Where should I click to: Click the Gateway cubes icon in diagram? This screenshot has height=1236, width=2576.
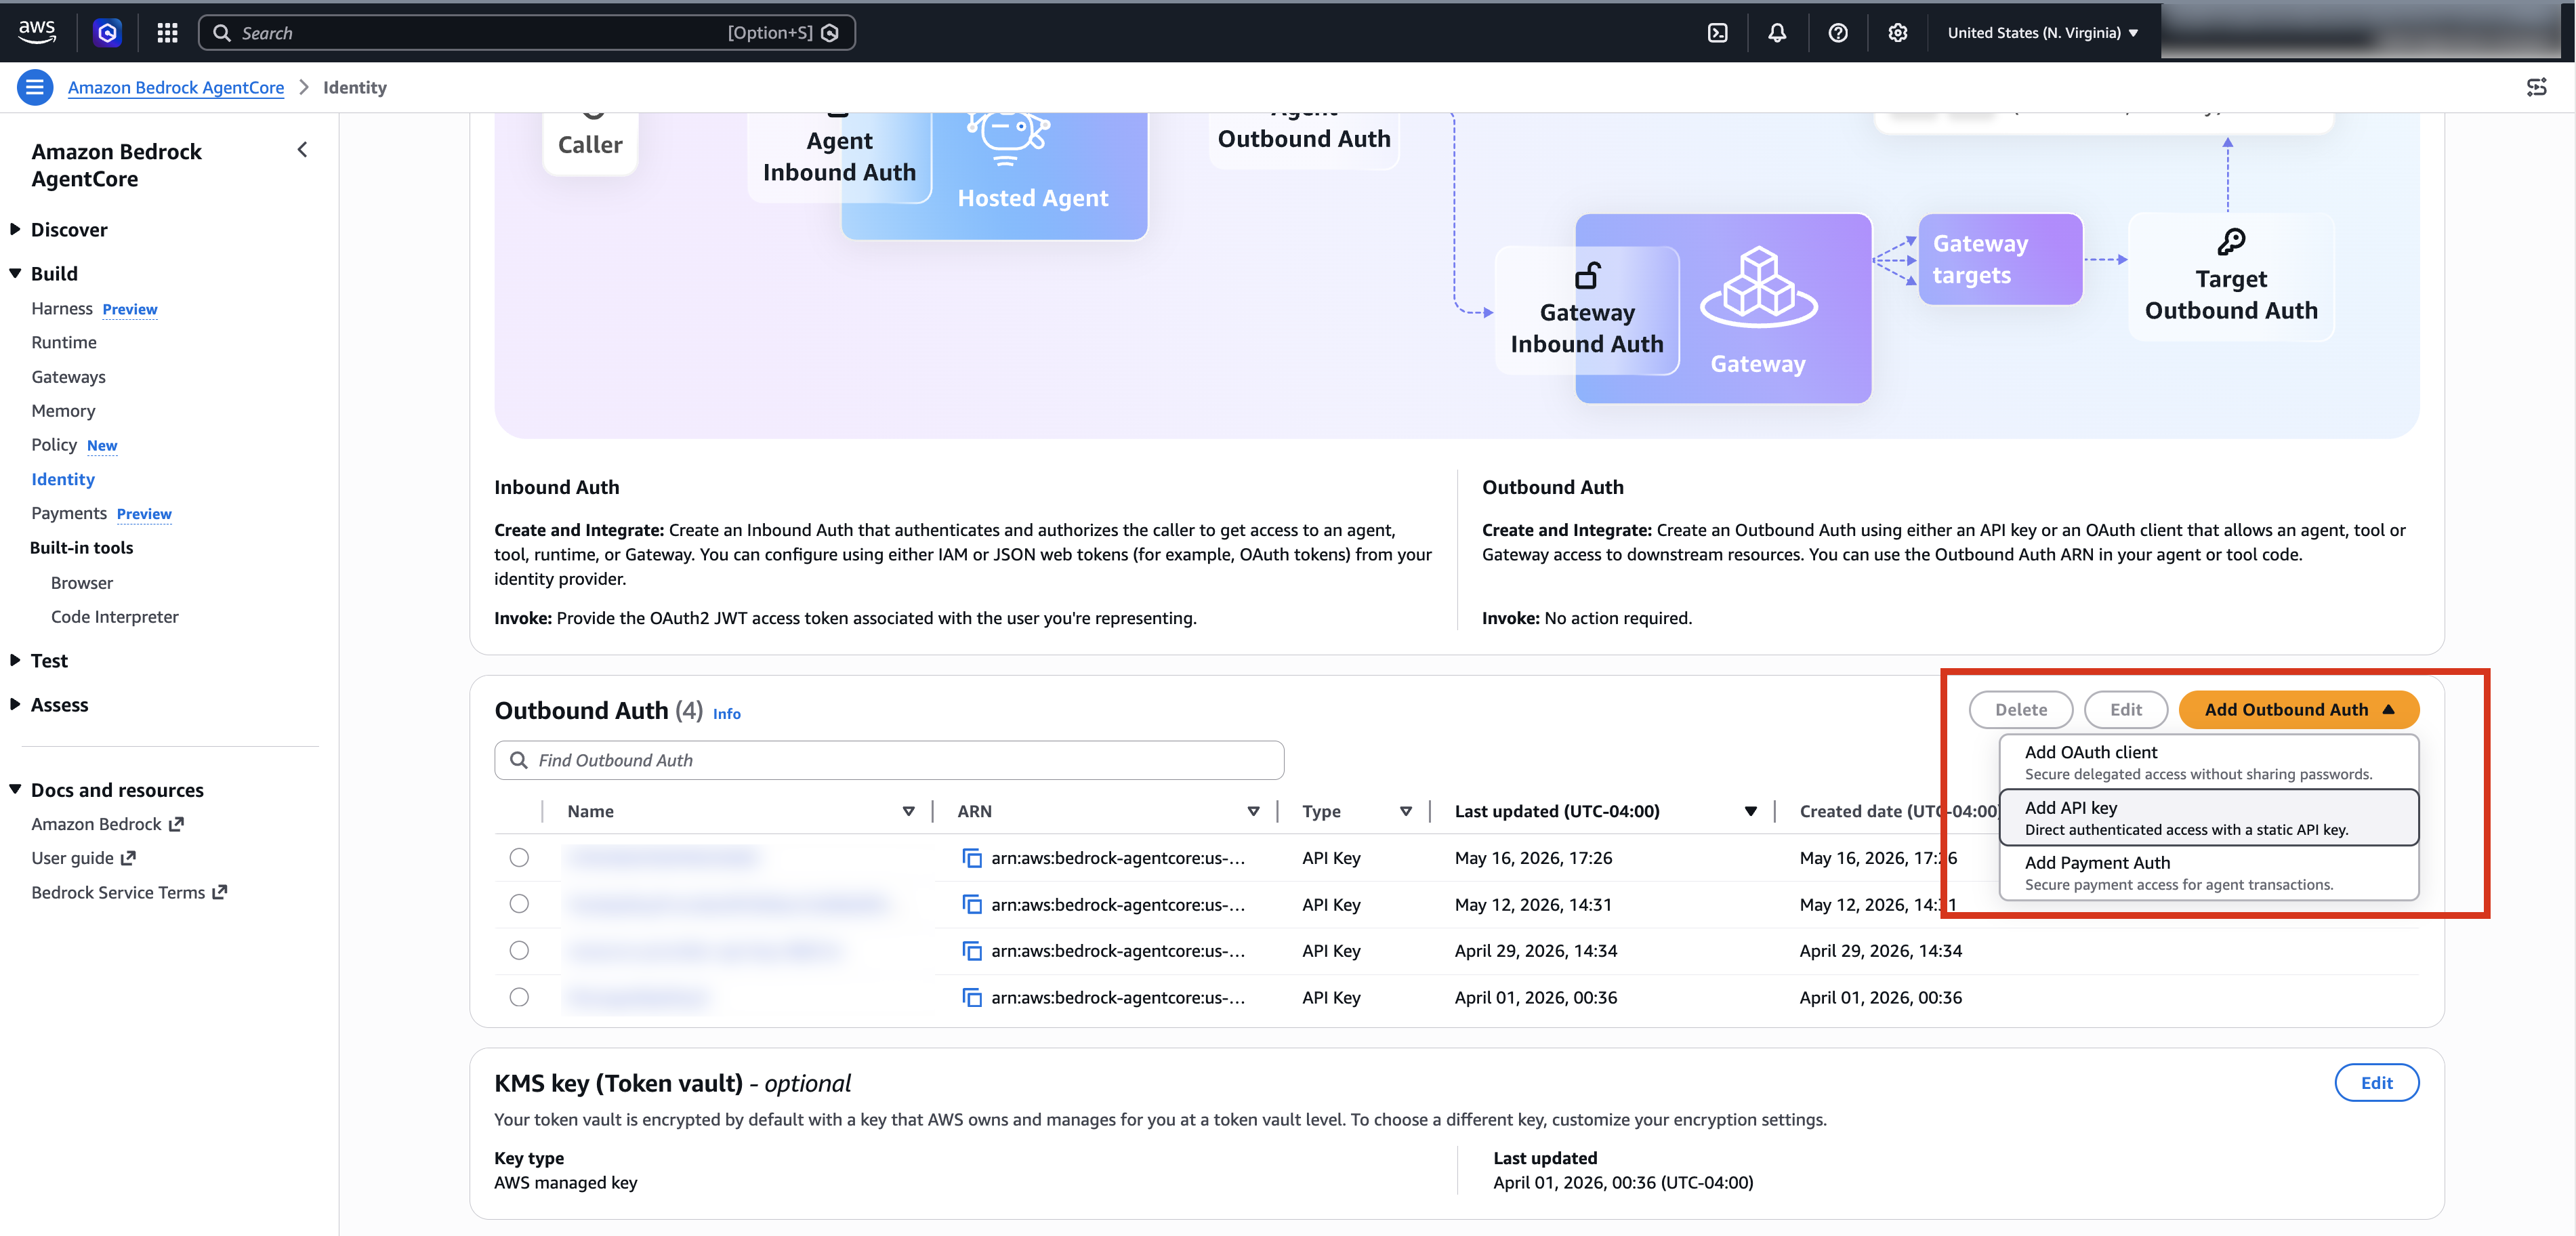pyautogui.click(x=1758, y=288)
